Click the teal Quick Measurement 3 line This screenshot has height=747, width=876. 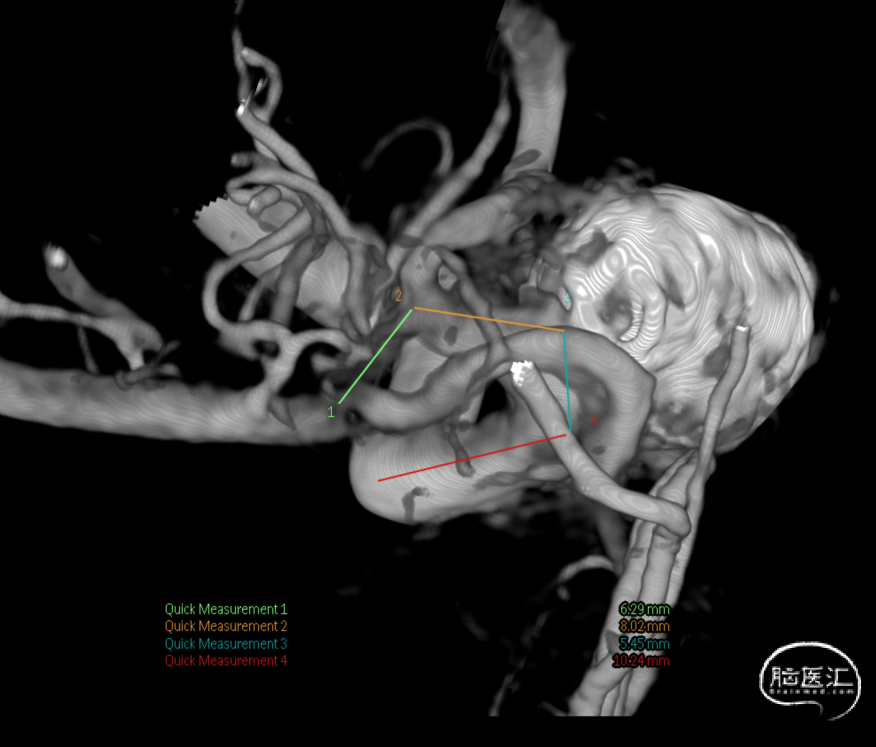[x=567, y=382]
